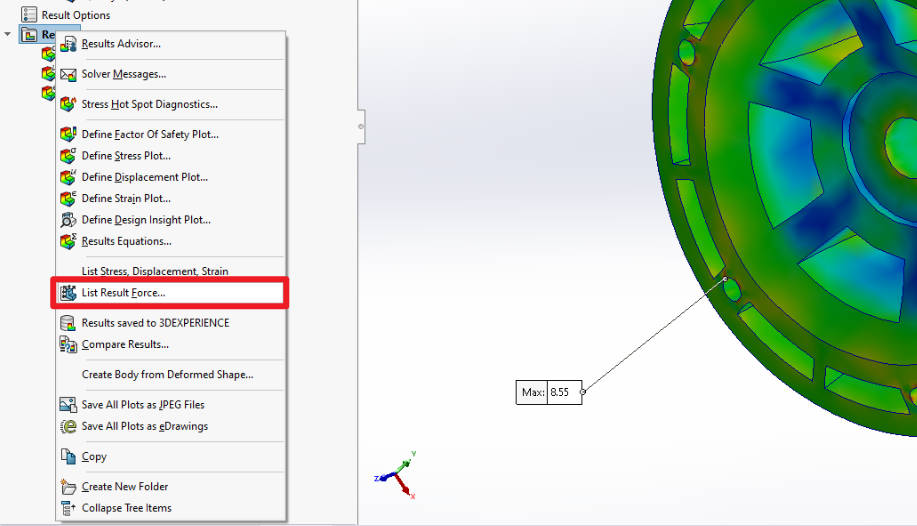Select List Stress, Displacement, Strain
The height and width of the screenshot is (526, 917).
click(x=154, y=271)
